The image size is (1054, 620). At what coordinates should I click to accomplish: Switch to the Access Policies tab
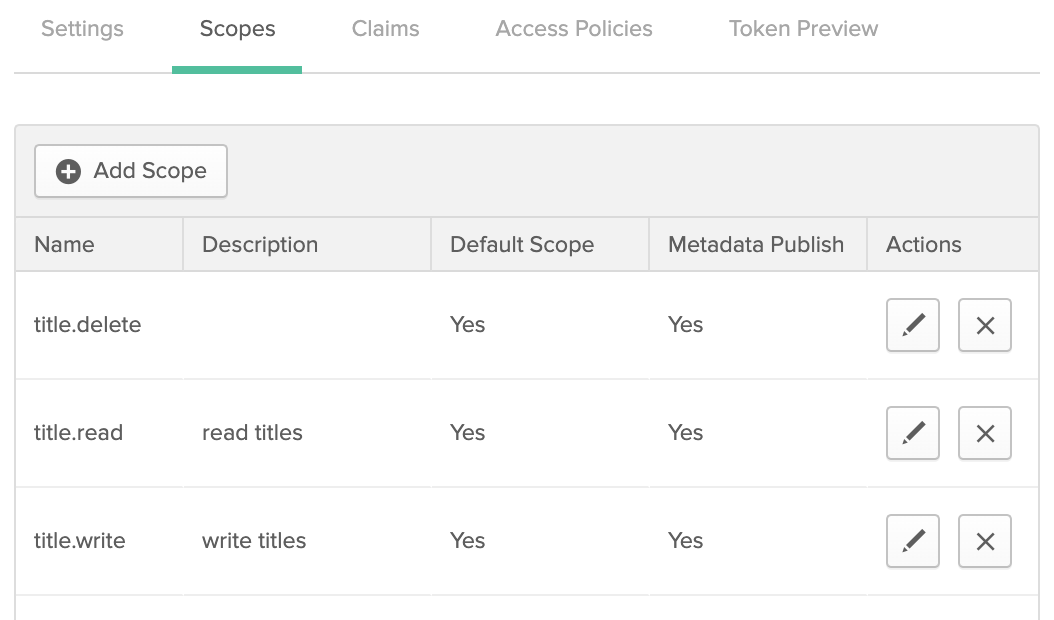coord(573,29)
